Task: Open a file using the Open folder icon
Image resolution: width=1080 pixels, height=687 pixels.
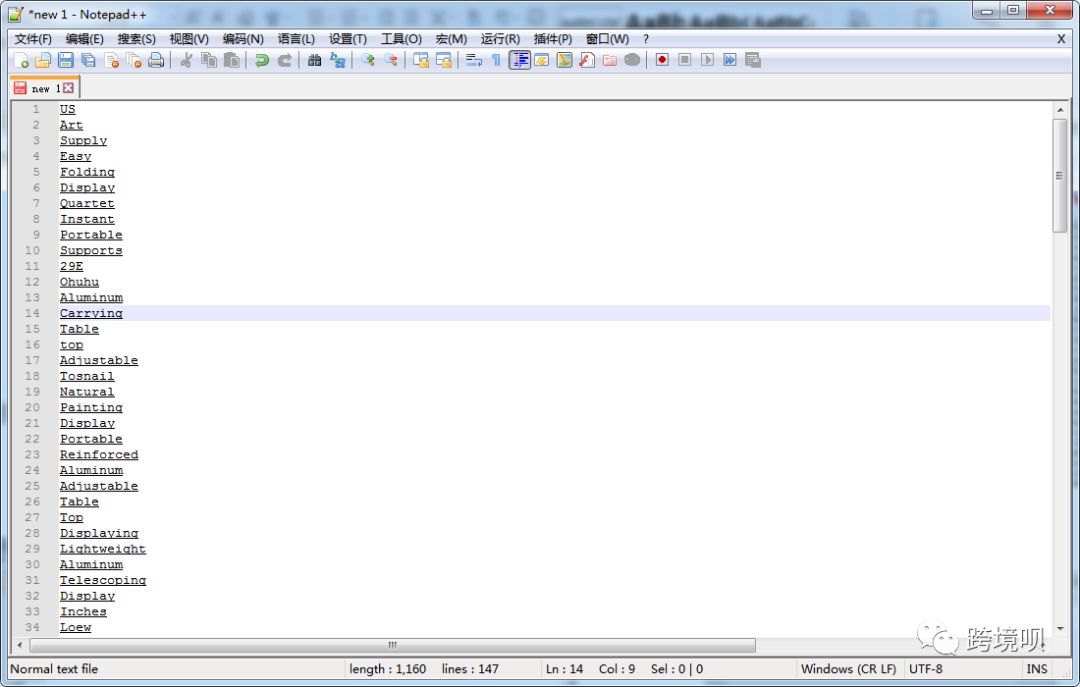Action: (x=43, y=61)
